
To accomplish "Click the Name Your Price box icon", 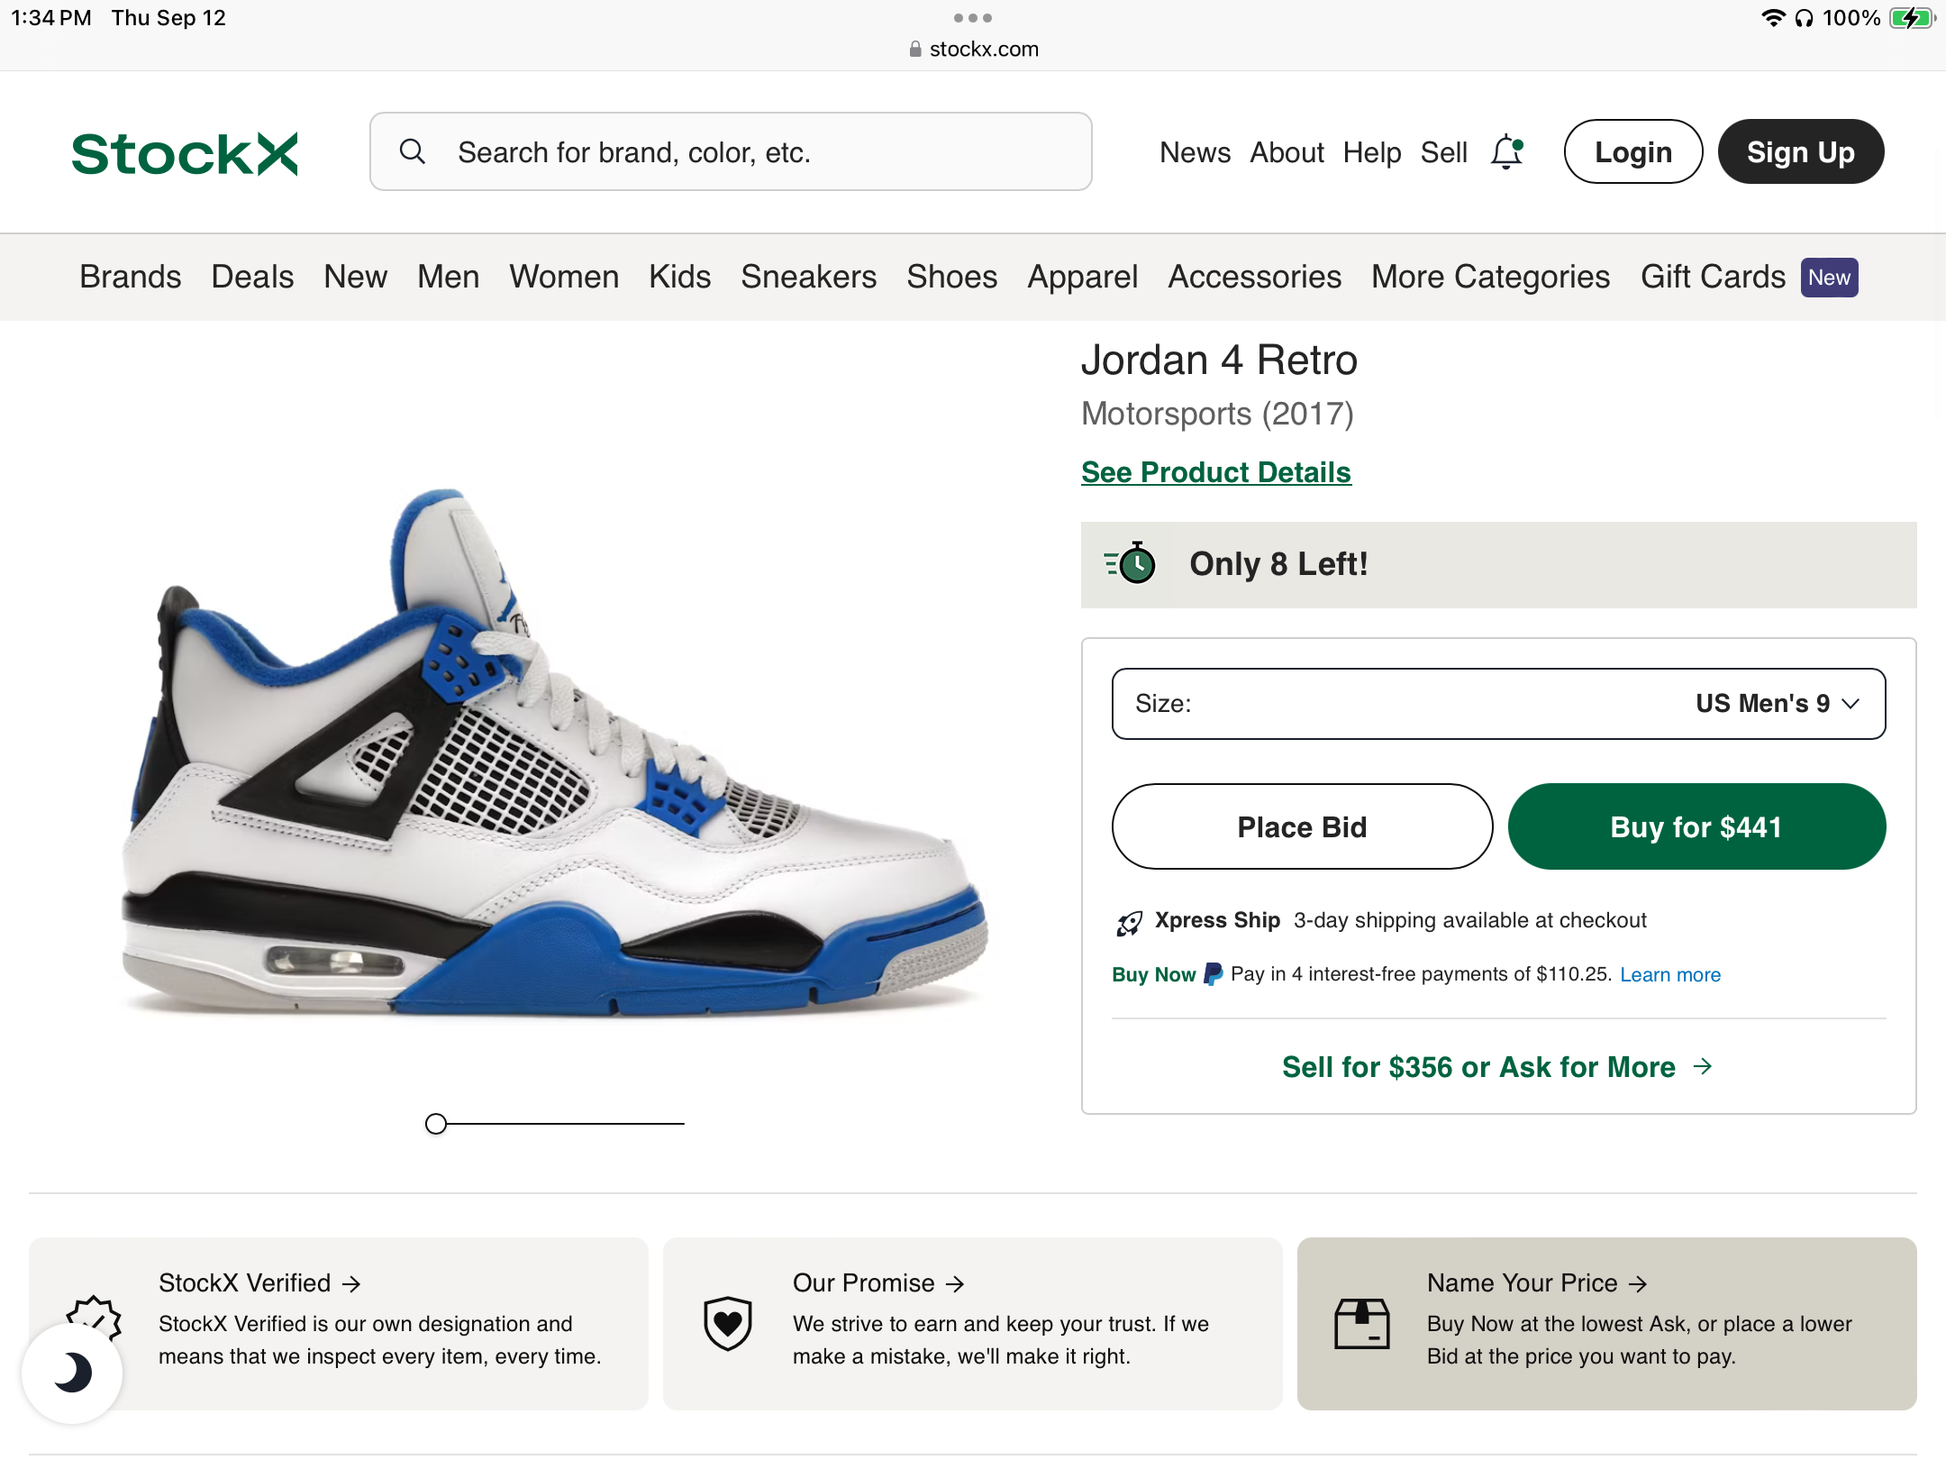I will click(x=1361, y=1322).
